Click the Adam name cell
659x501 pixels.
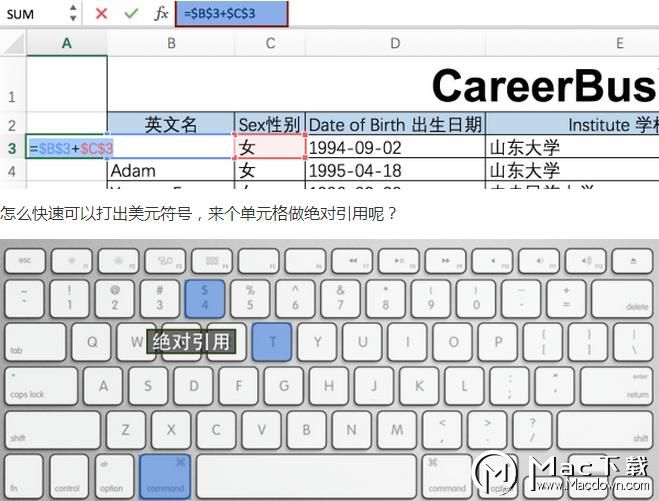click(171, 171)
